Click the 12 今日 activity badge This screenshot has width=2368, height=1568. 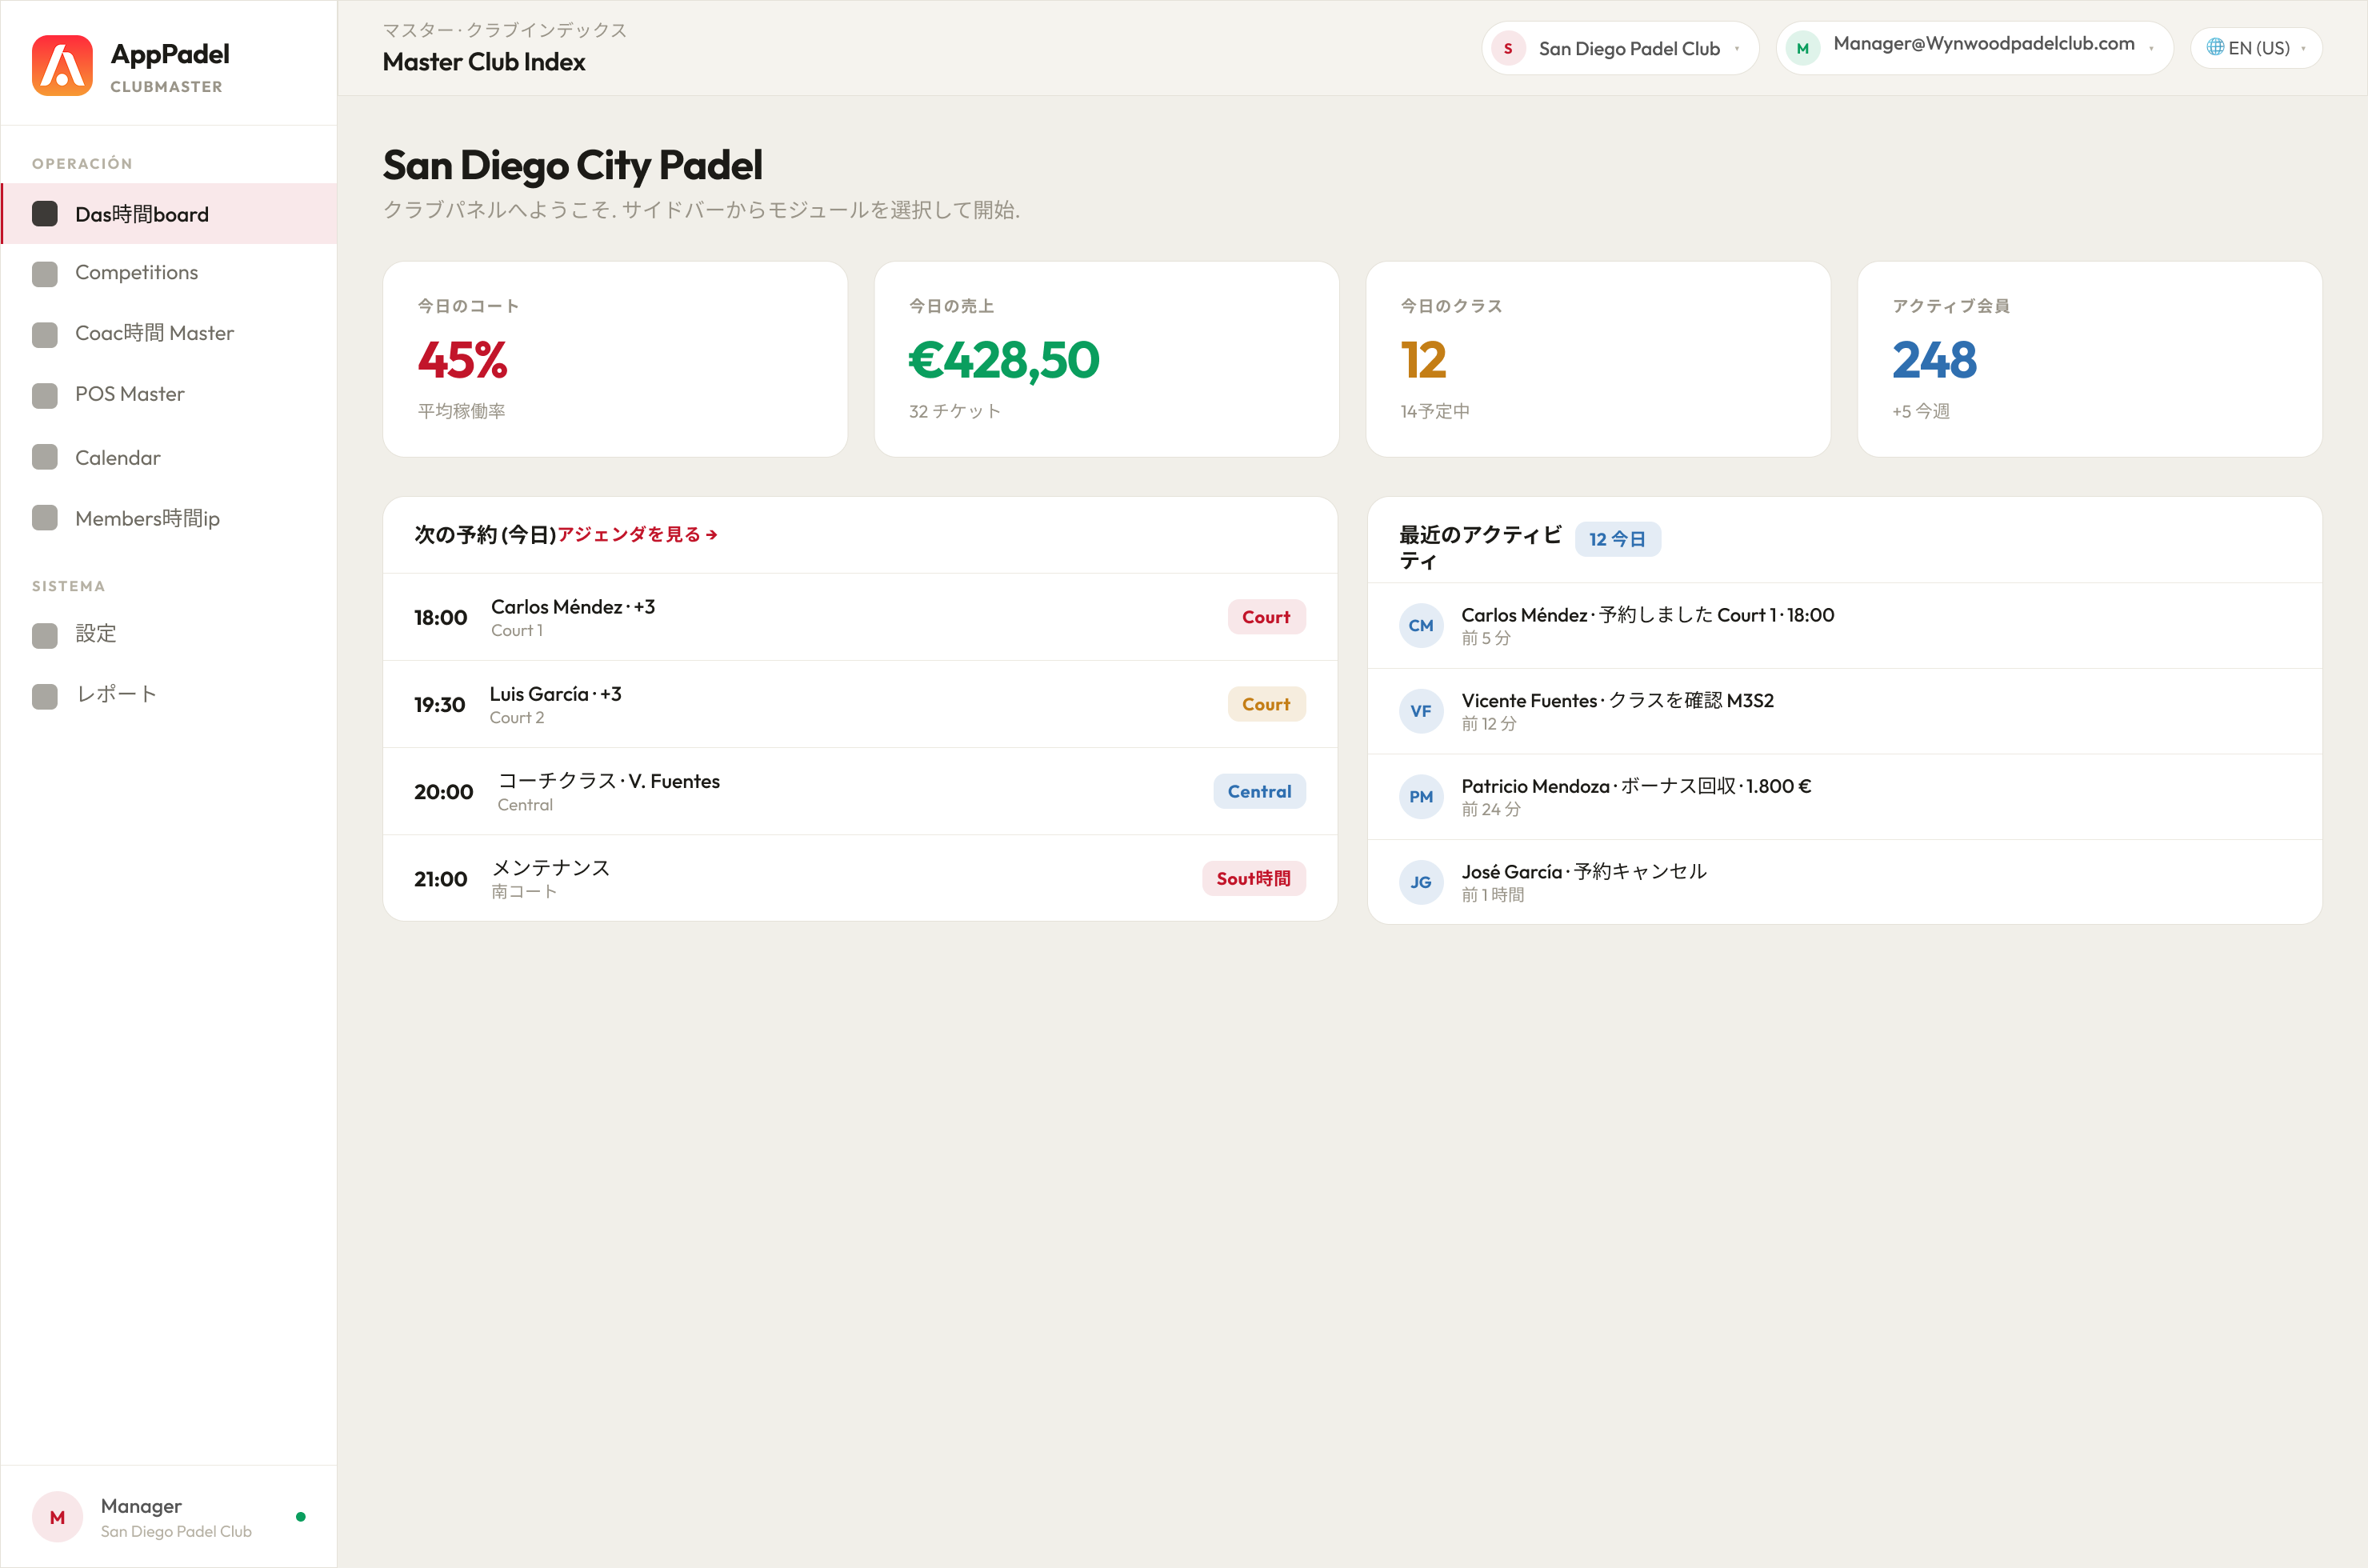pos(1617,539)
